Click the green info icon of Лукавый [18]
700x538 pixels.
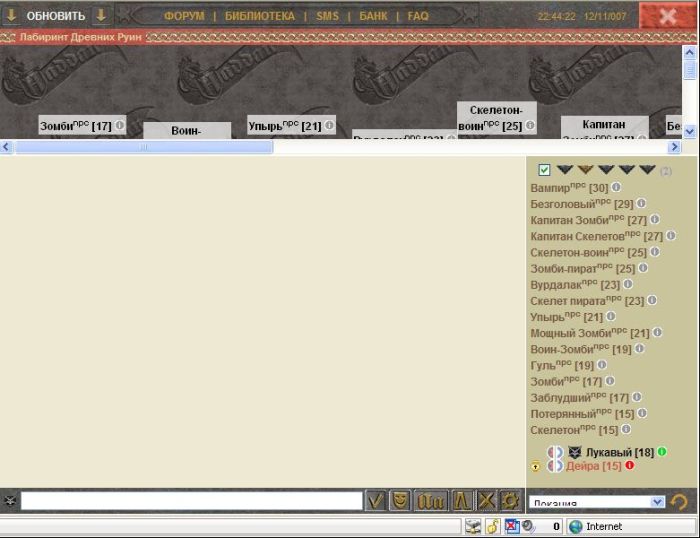coord(662,451)
